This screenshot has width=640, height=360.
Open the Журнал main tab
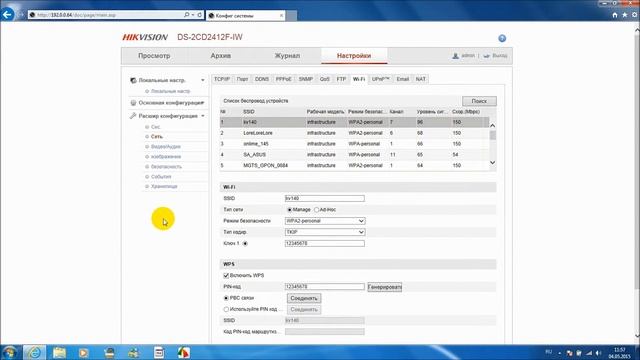(287, 56)
